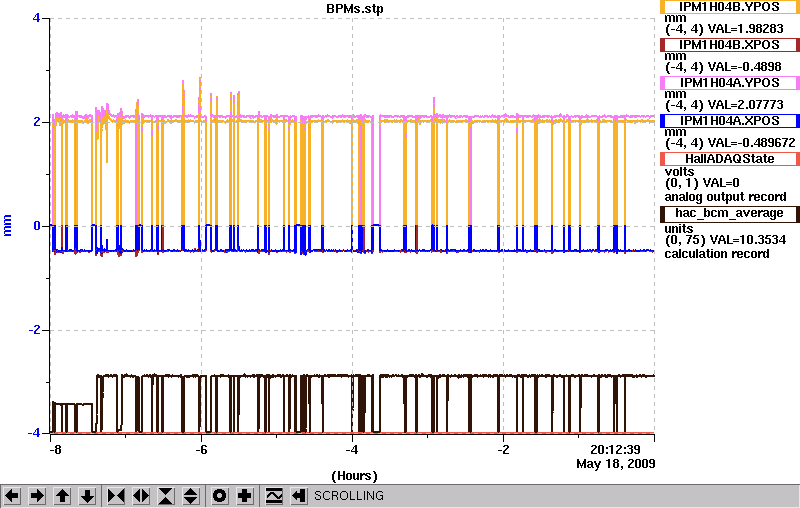Image resolution: width=800 pixels, height=508 pixels.
Task: Click the -4 hours tick label on the x-axis
Action: click(x=352, y=450)
